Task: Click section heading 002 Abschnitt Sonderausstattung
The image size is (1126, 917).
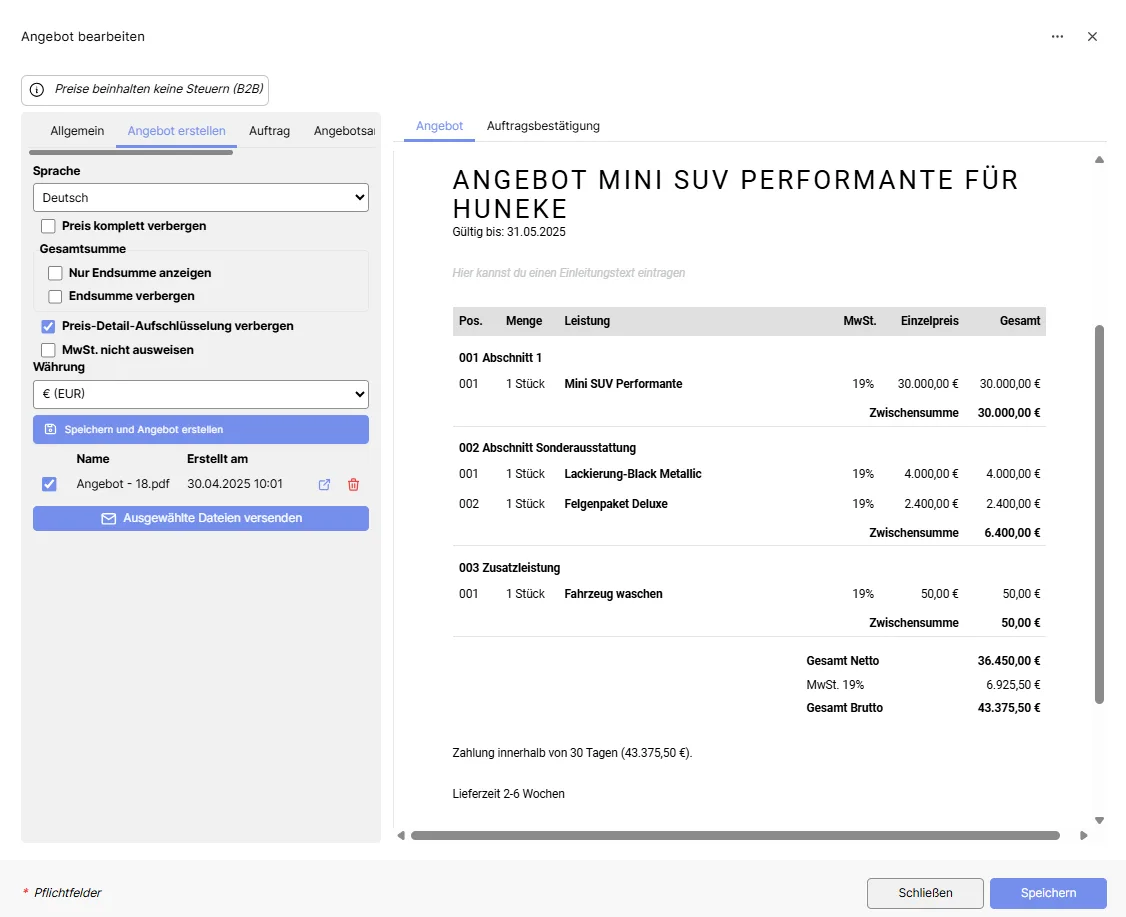Action: click(x=547, y=448)
